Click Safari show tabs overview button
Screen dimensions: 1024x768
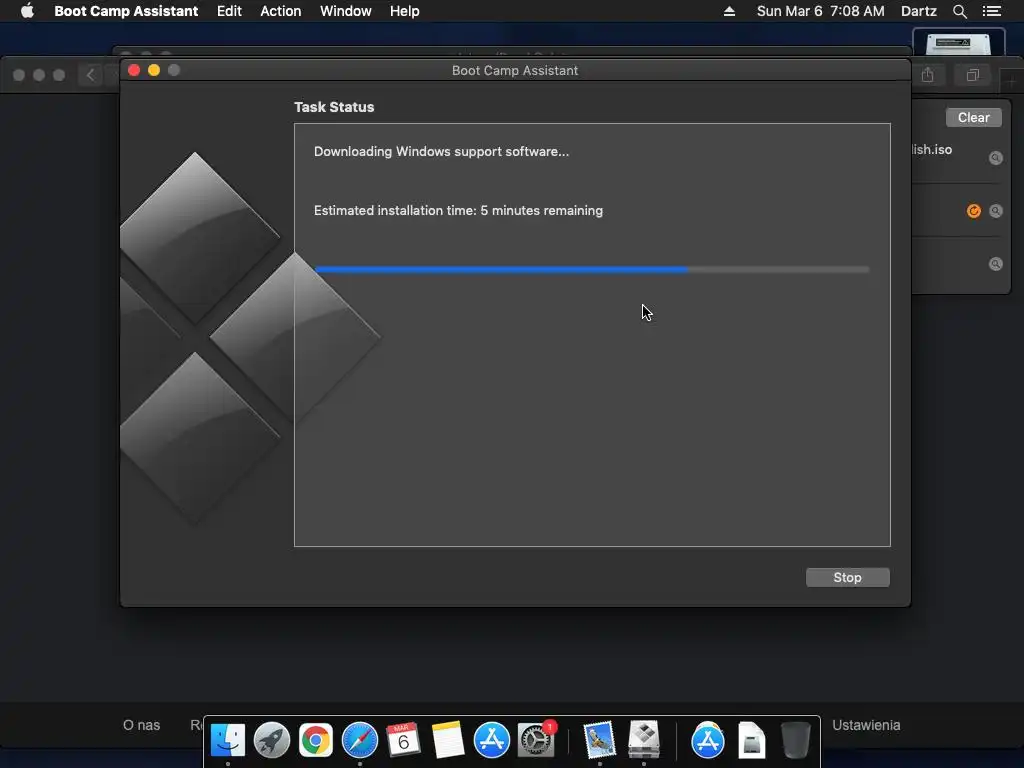click(x=972, y=75)
